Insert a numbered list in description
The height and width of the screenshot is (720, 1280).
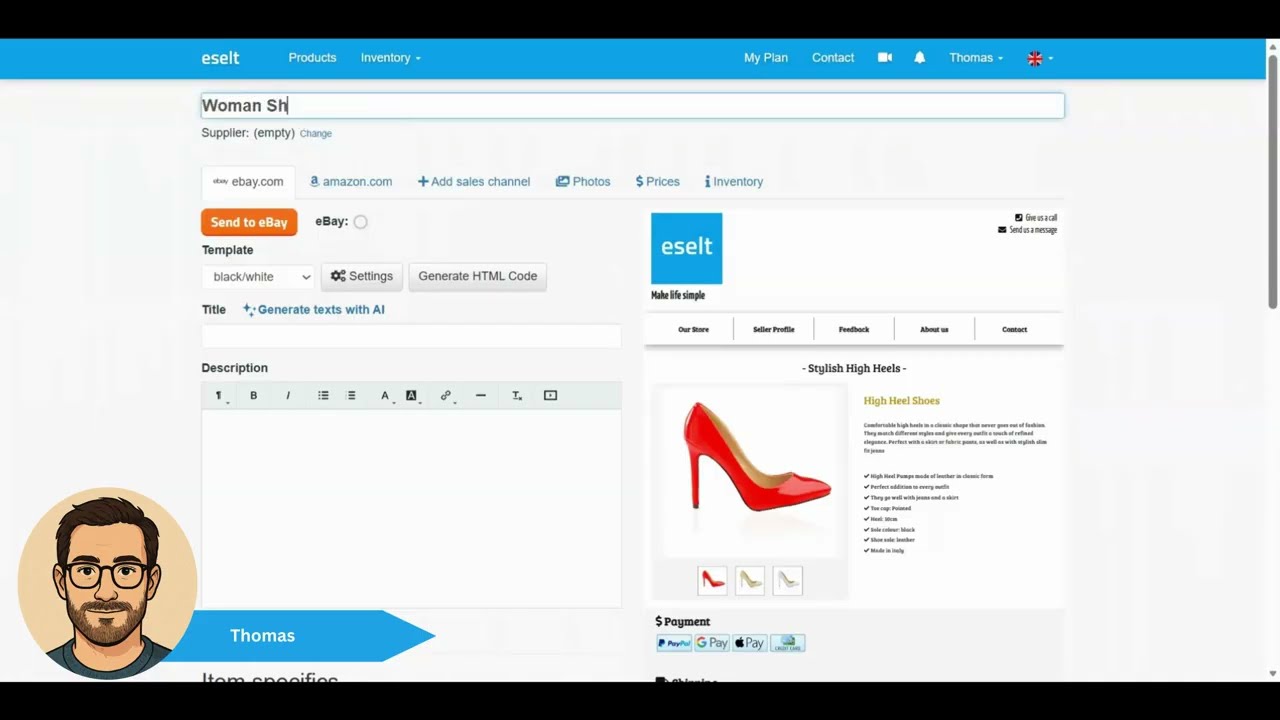351,396
